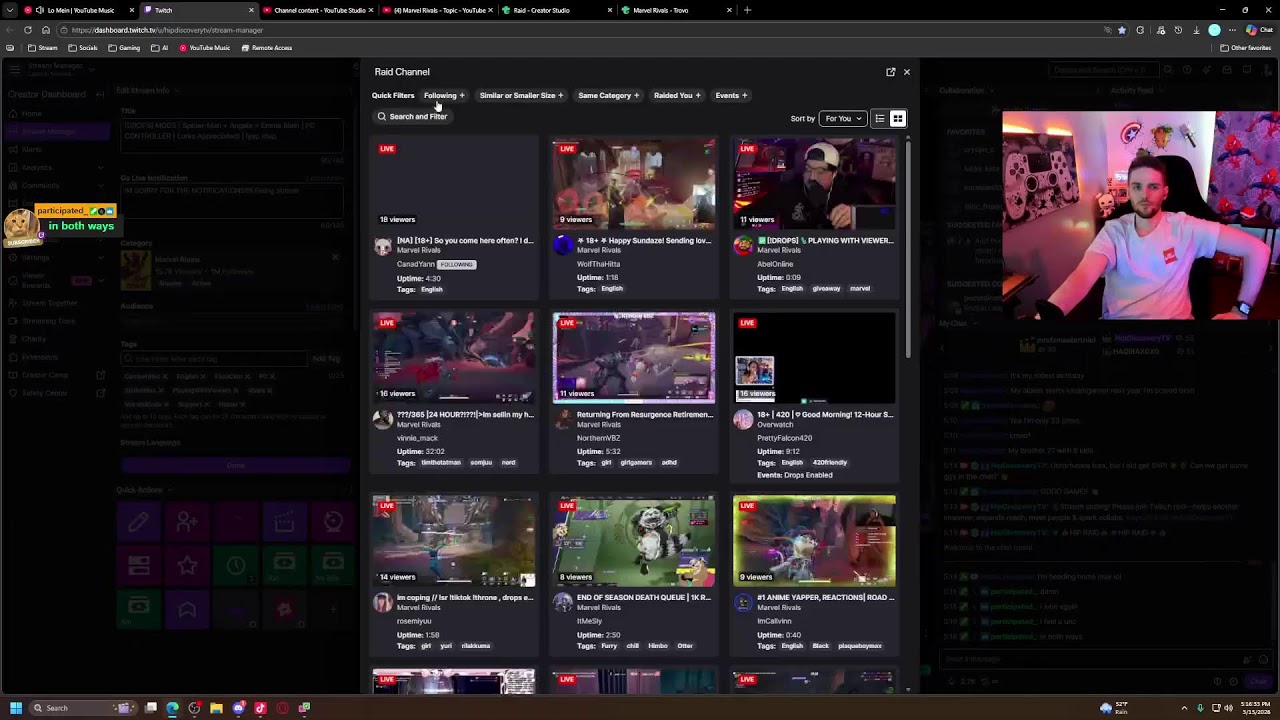Switch to Marvel Rivals Topic YouTube tab

(437, 10)
